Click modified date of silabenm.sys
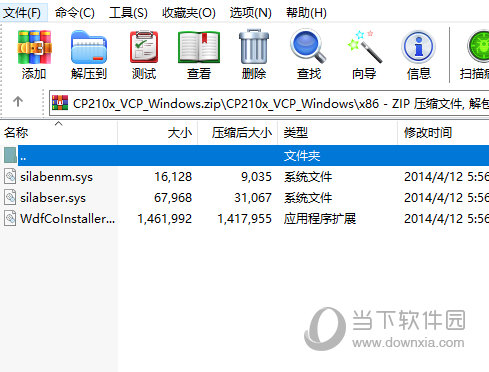This screenshot has height=372, width=489. tap(446, 177)
